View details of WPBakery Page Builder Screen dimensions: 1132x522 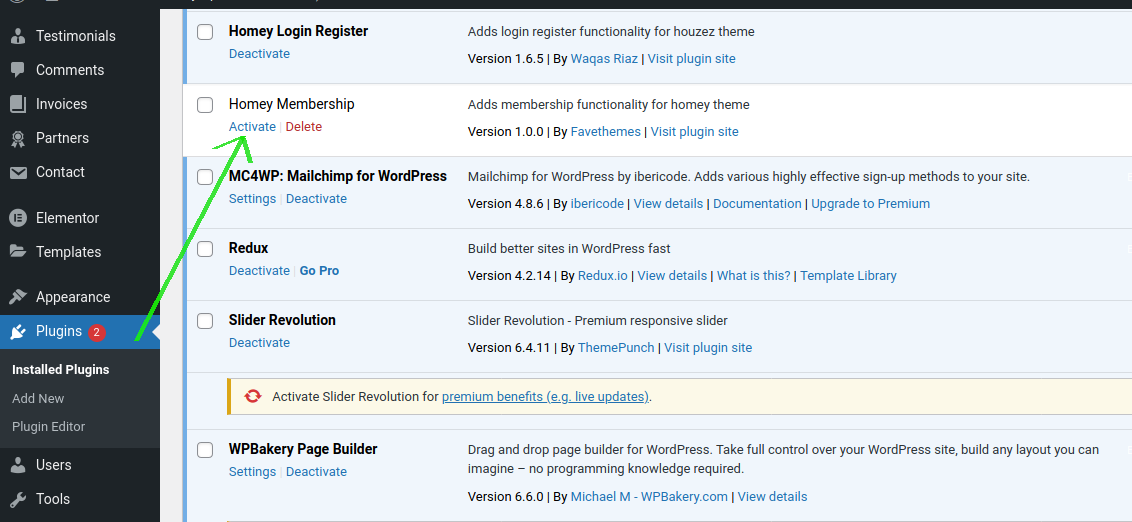coord(772,497)
